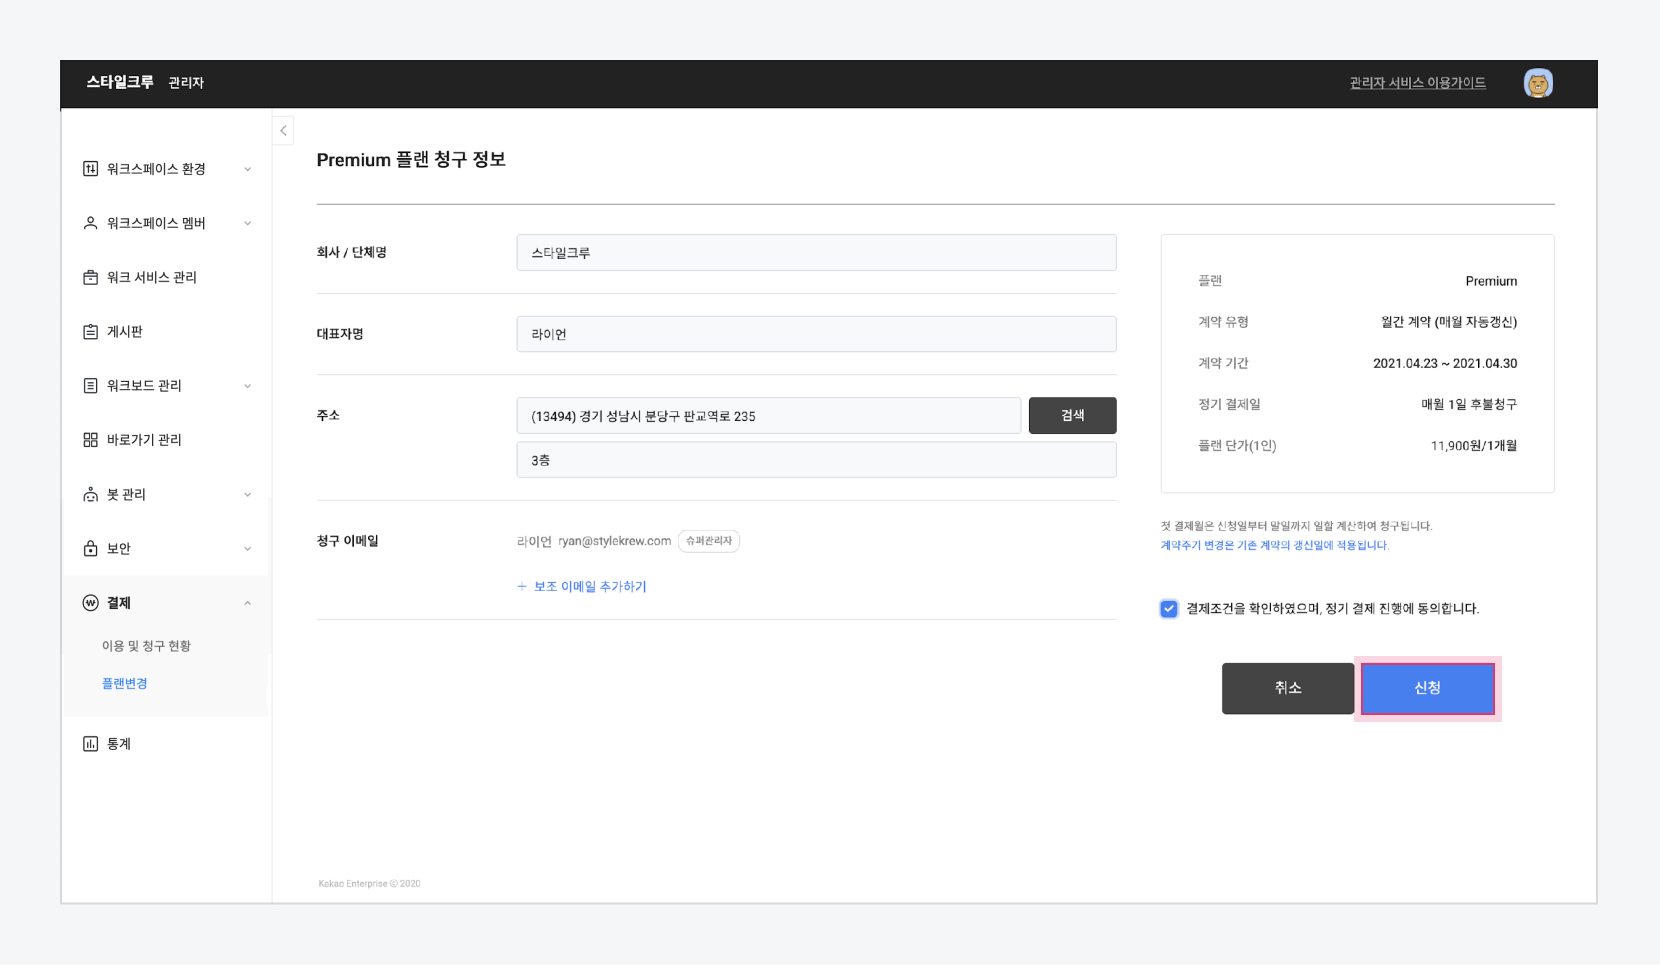
Task: Click the security lock icon
Action: (x=90, y=548)
